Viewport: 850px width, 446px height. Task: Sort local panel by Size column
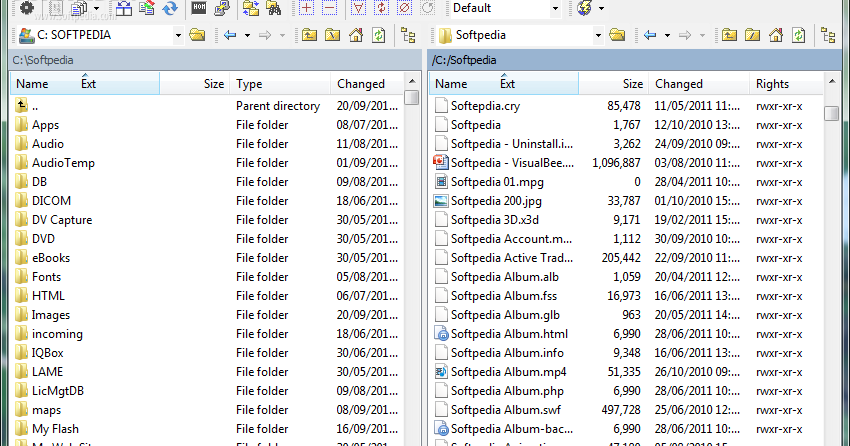195,83
